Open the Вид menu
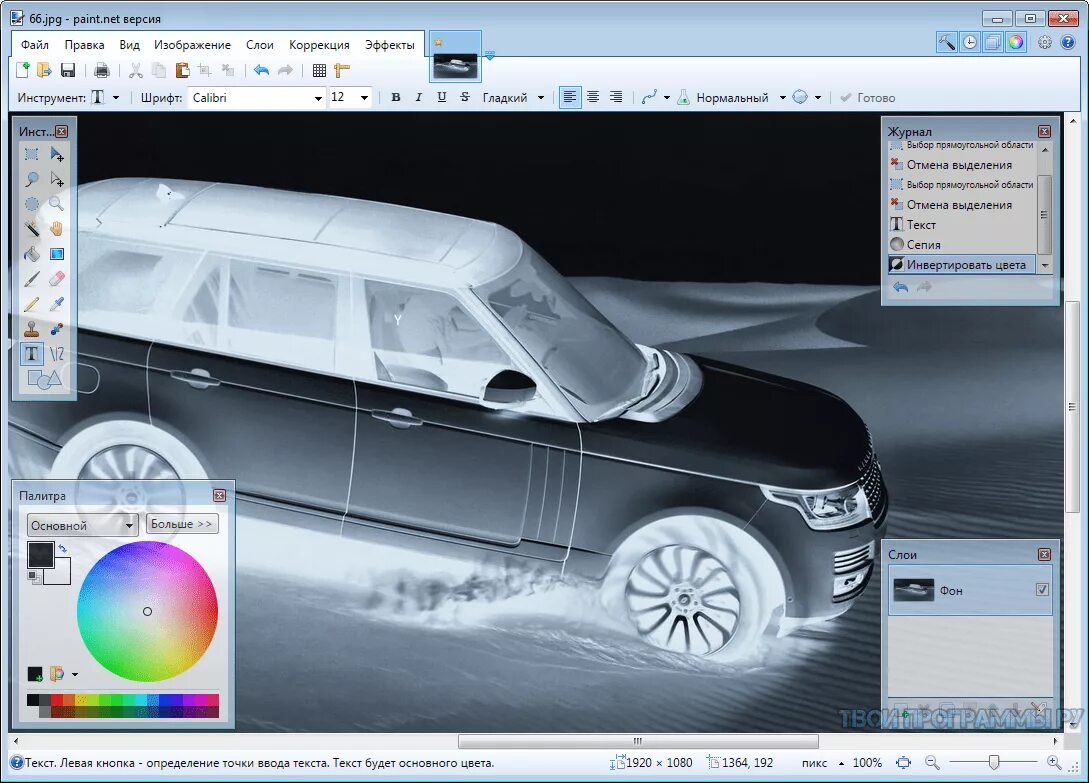 [129, 44]
